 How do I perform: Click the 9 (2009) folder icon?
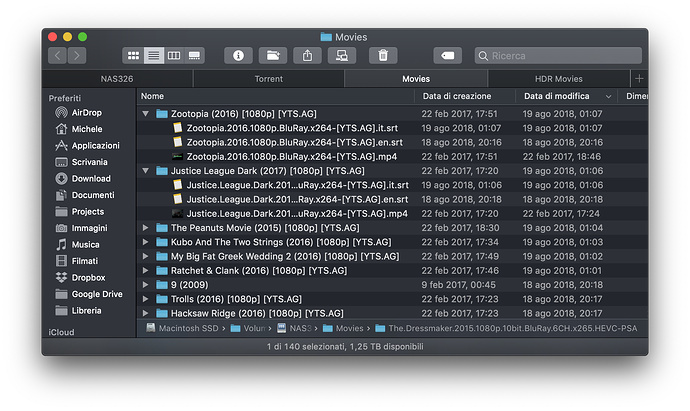click(x=162, y=285)
